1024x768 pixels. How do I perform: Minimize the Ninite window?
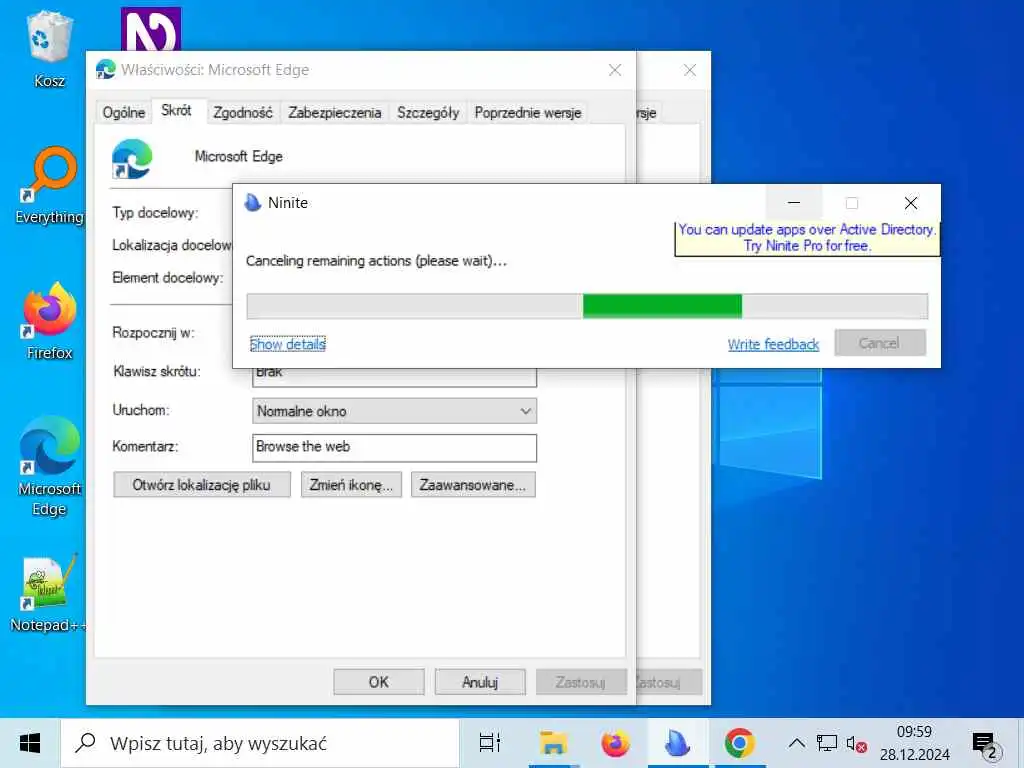(x=793, y=203)
